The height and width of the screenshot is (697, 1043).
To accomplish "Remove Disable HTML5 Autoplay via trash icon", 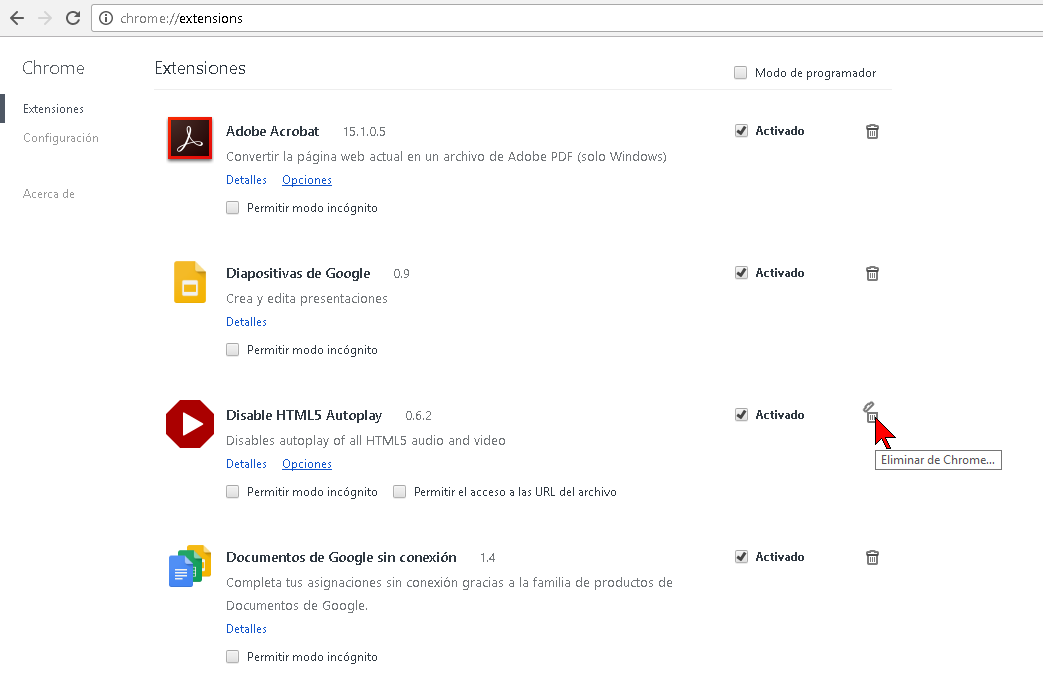I will pos(871,413).
